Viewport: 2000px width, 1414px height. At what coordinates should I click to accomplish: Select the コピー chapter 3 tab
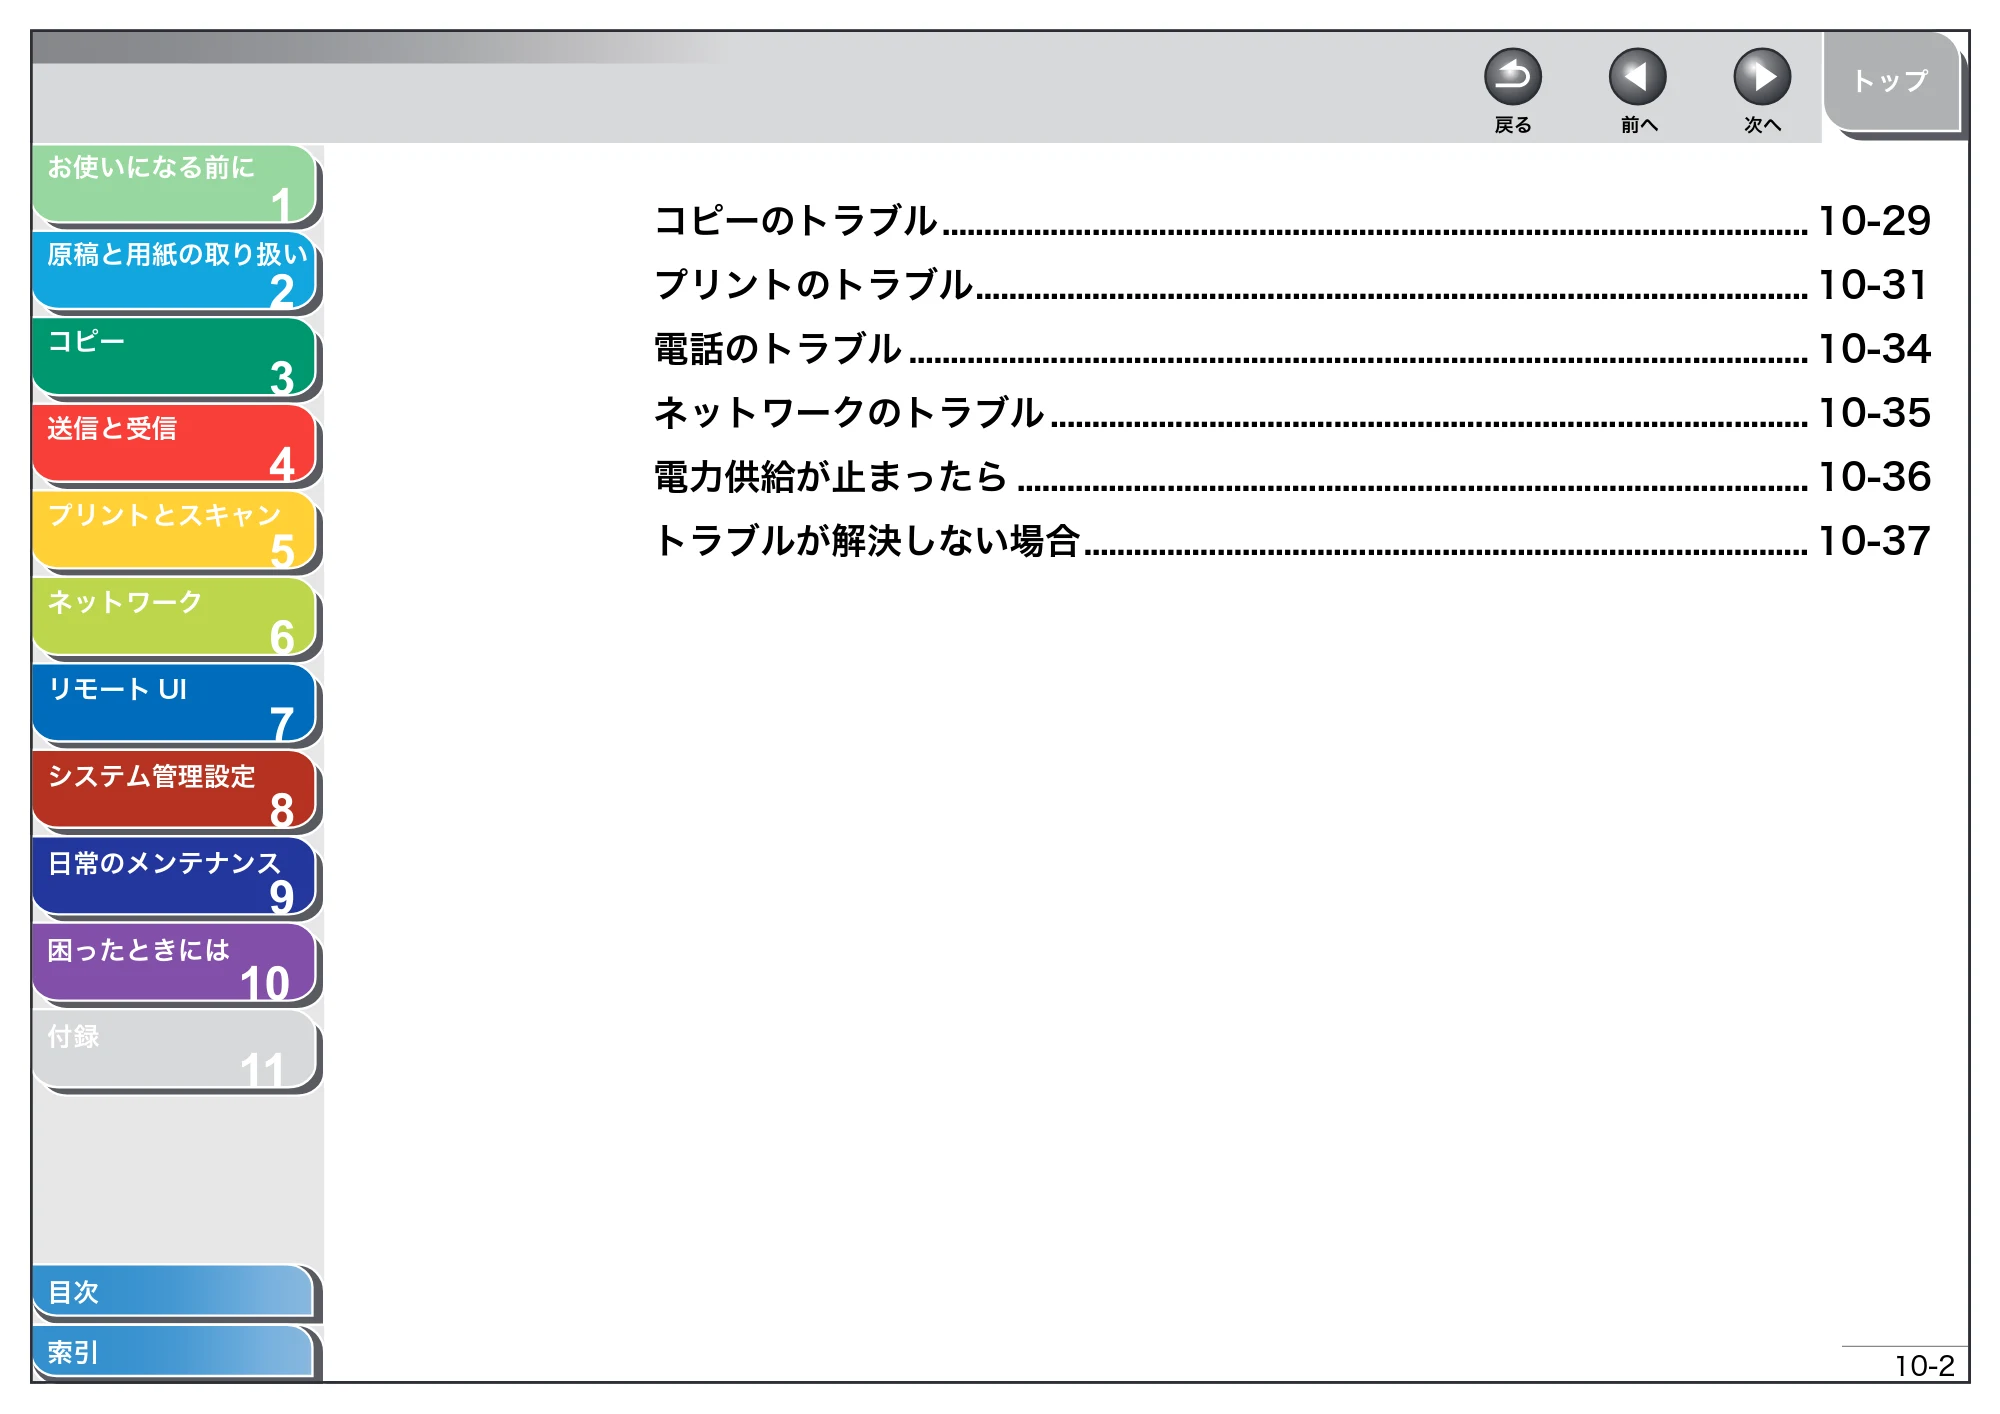coord(175,358)
